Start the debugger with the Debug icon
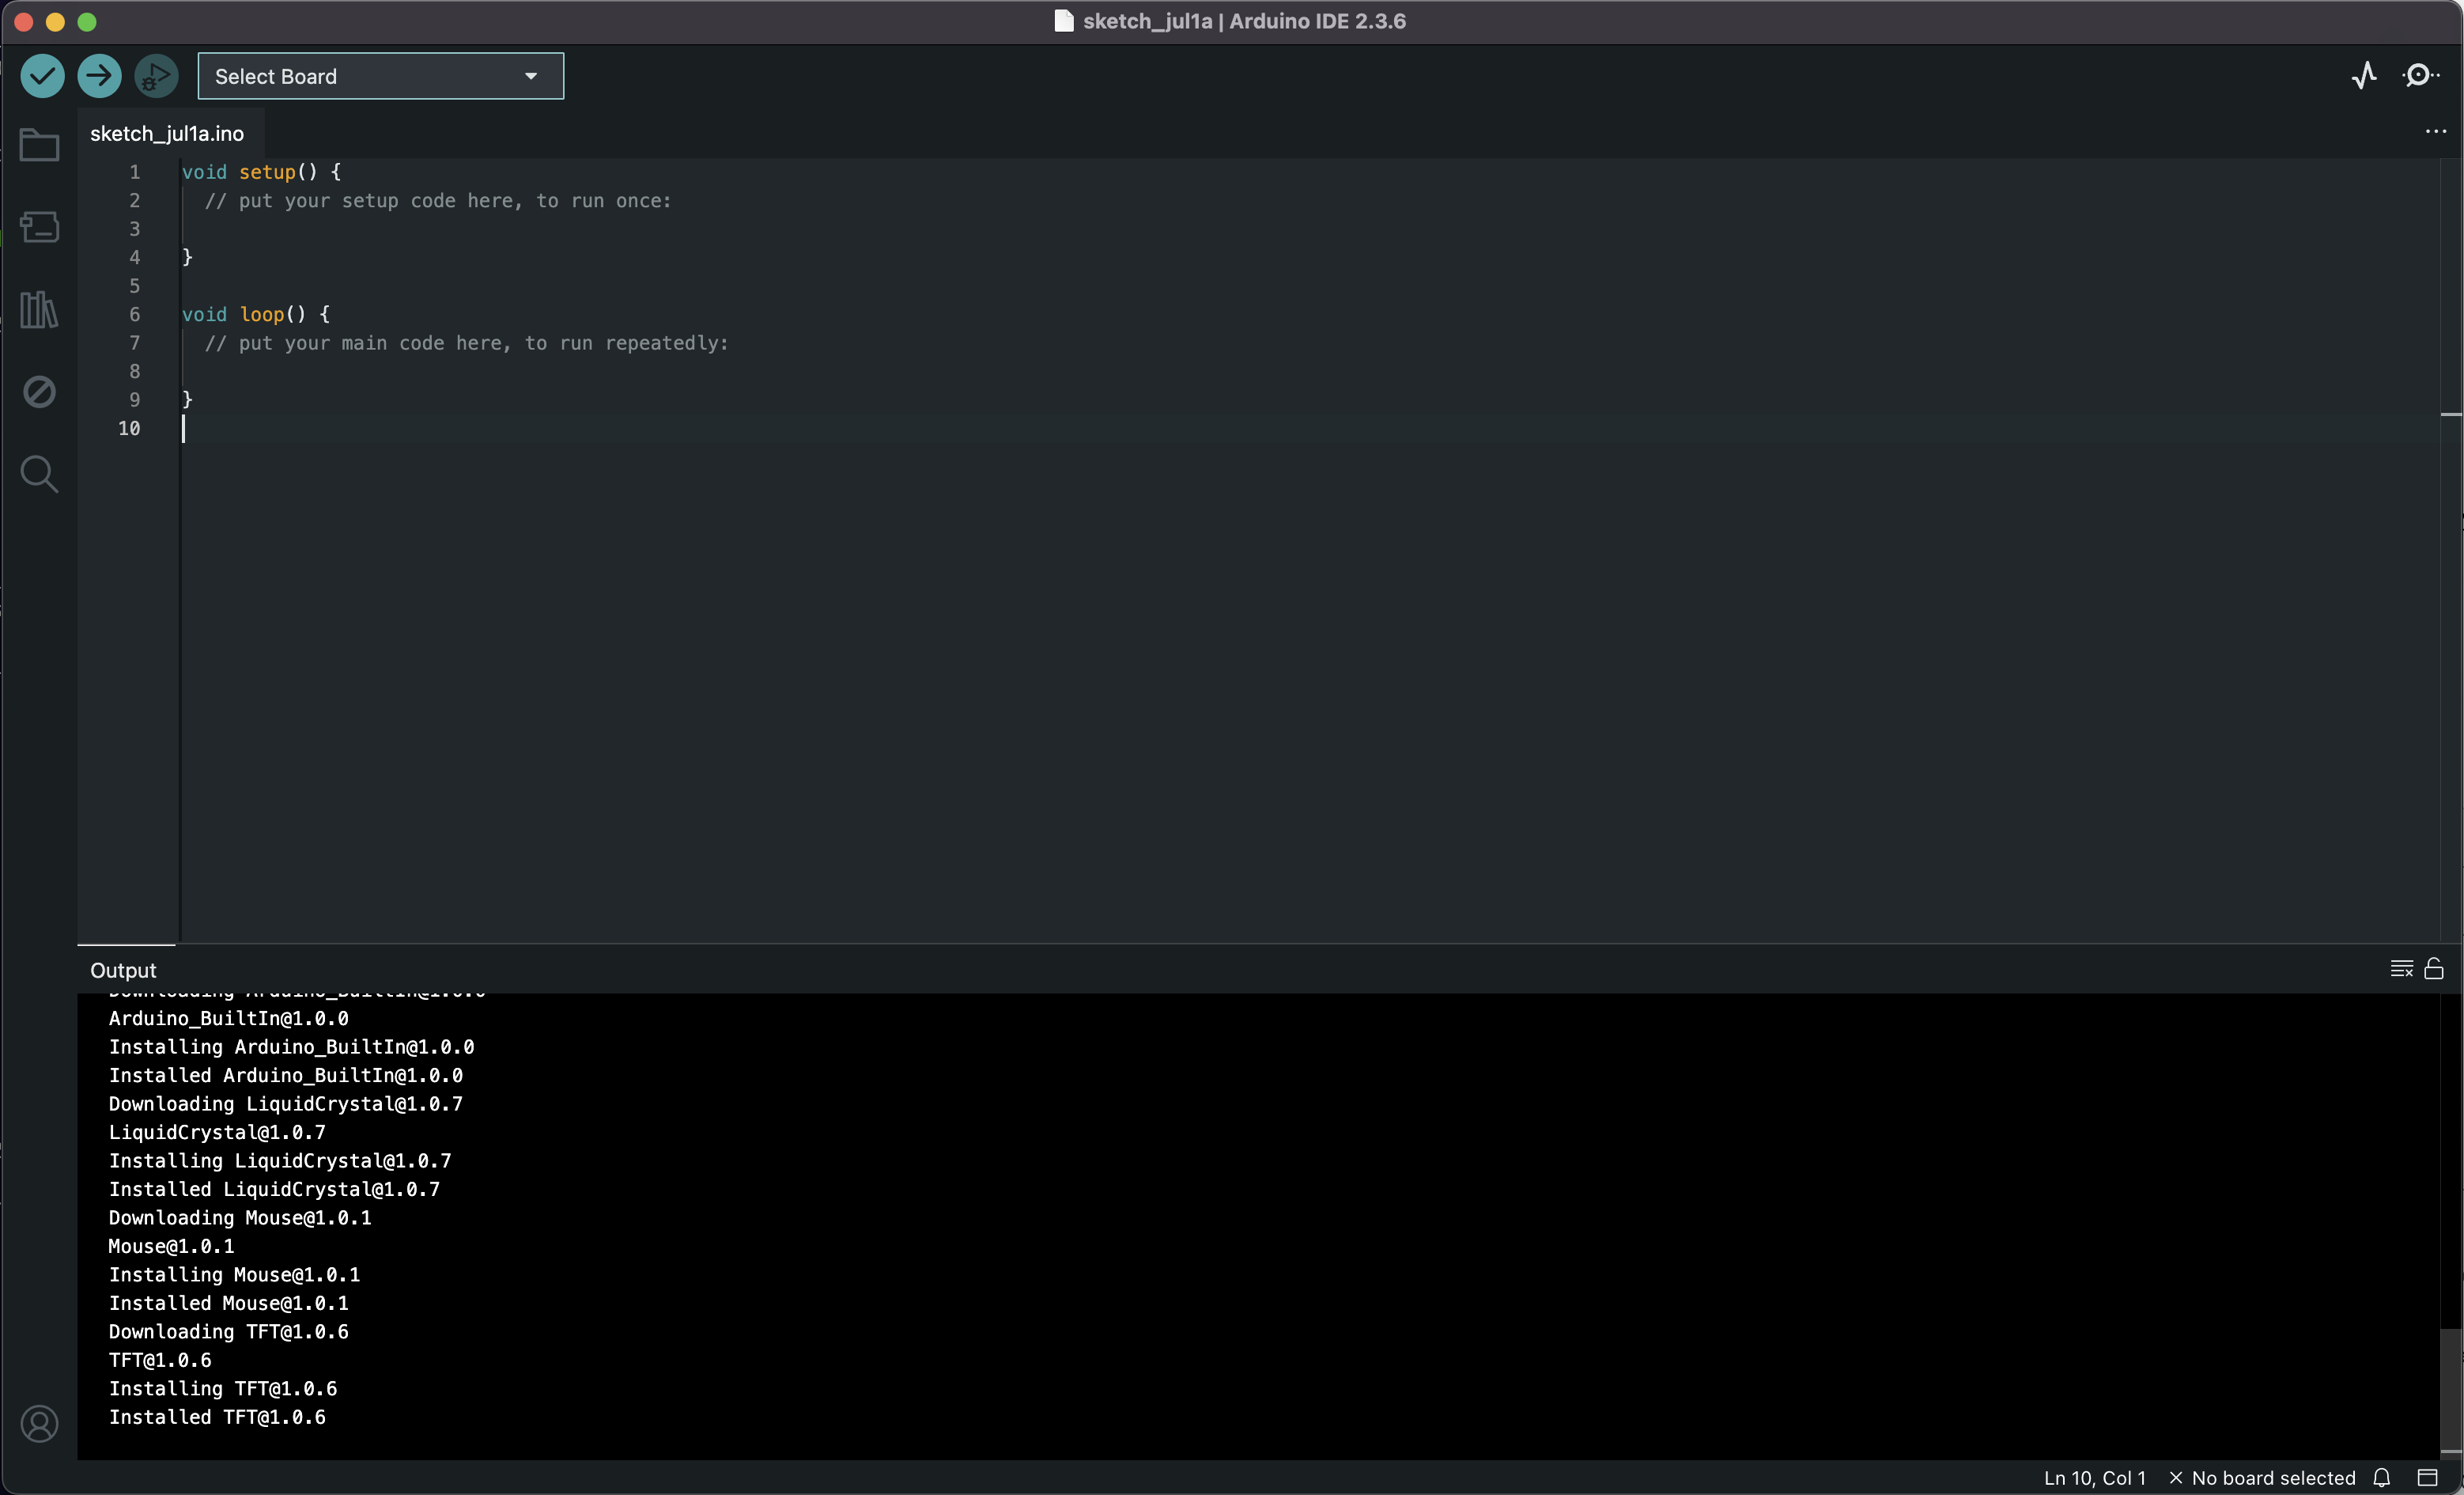 click(156, 76)
